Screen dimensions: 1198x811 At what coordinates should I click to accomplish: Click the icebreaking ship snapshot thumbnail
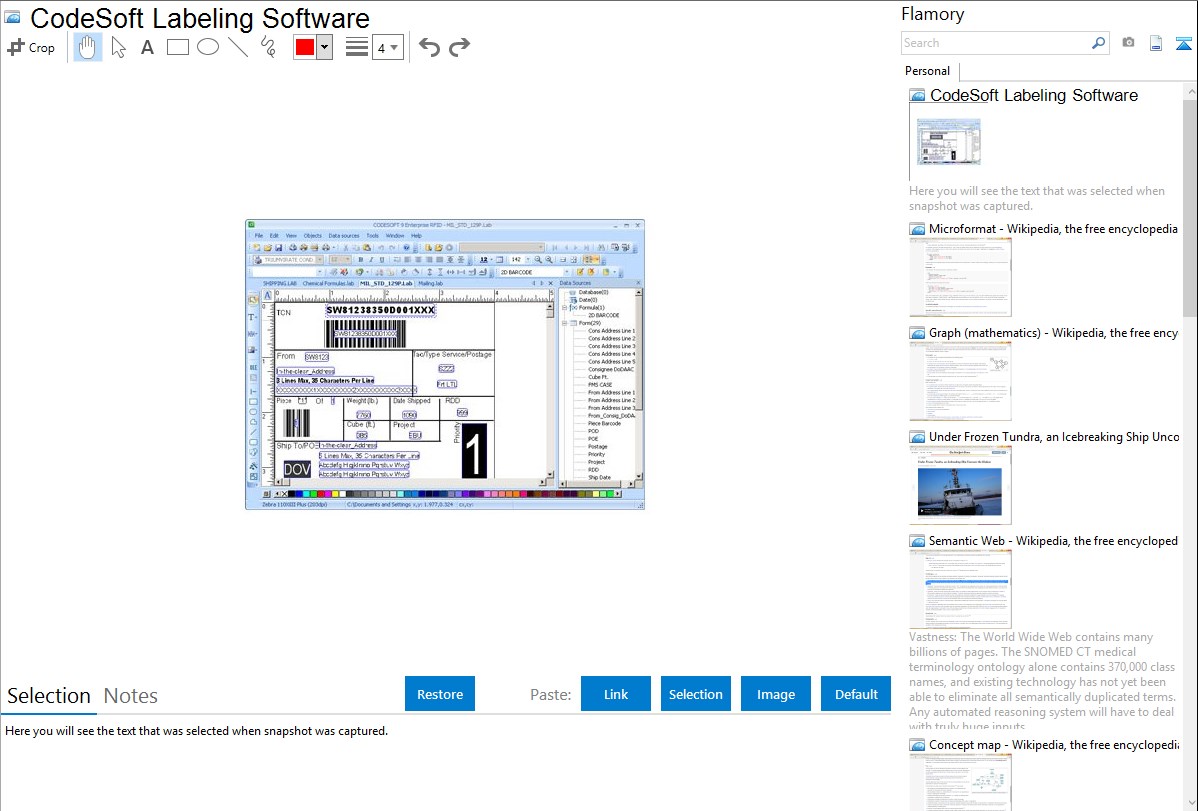tap(960, 485)
